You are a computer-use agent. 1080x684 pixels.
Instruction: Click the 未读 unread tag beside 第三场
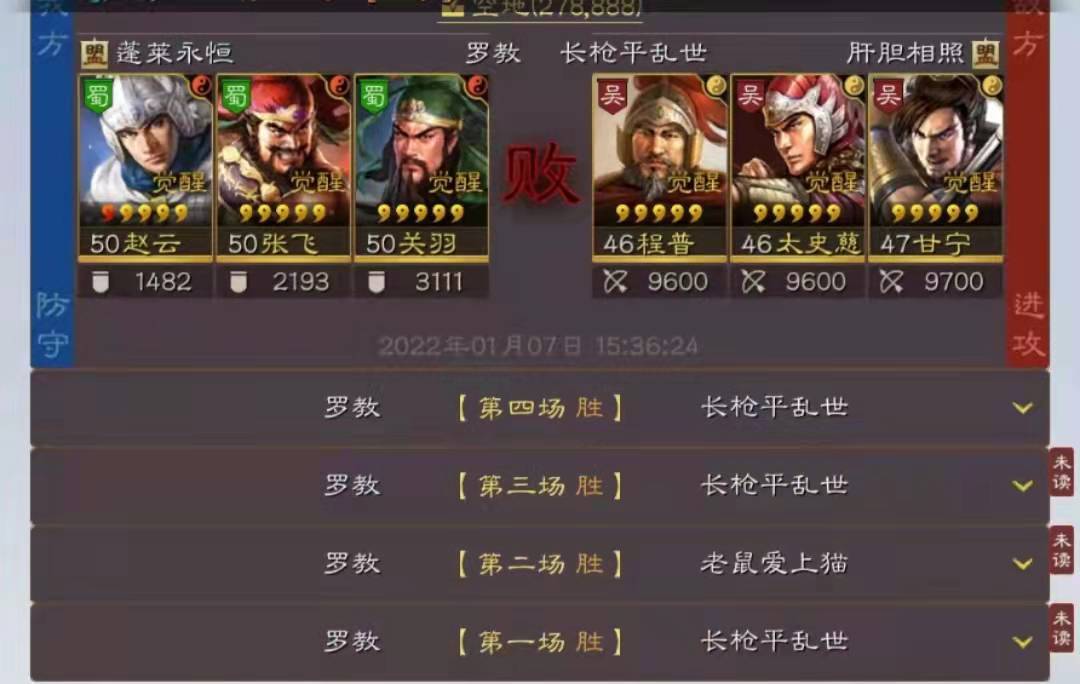1061,471
